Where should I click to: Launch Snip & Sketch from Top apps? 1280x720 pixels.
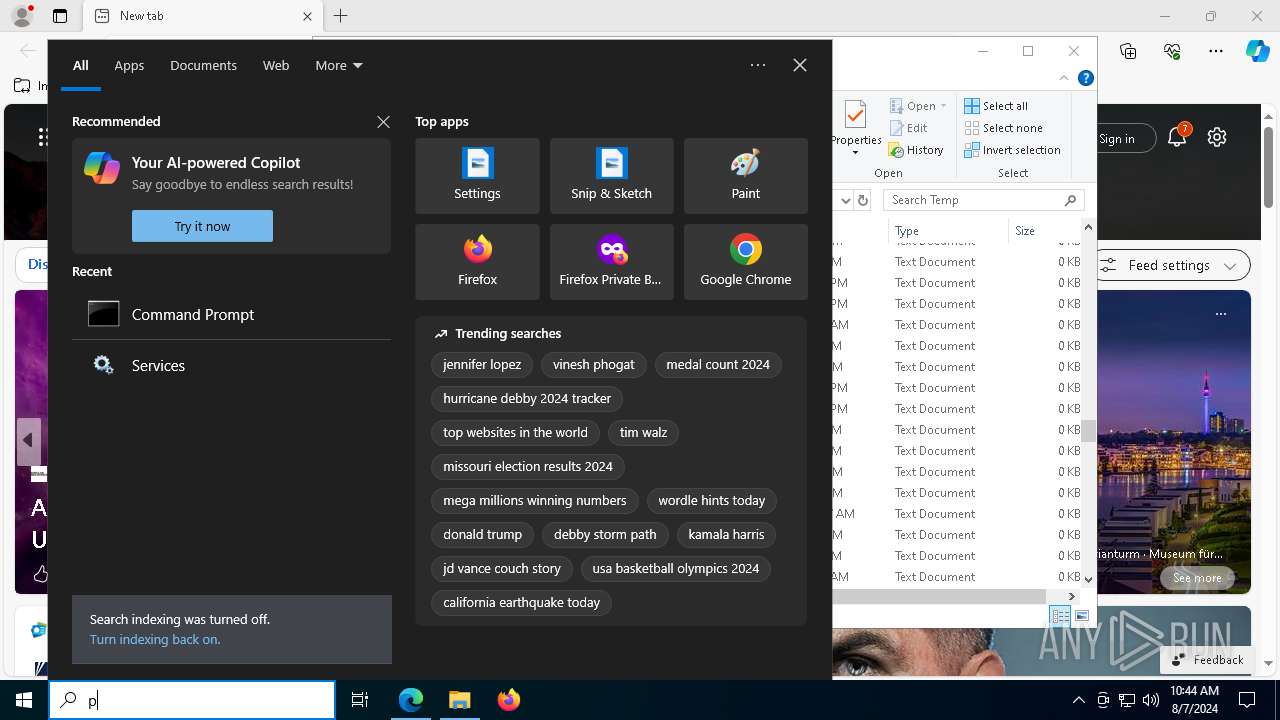(x=611, y=176)
